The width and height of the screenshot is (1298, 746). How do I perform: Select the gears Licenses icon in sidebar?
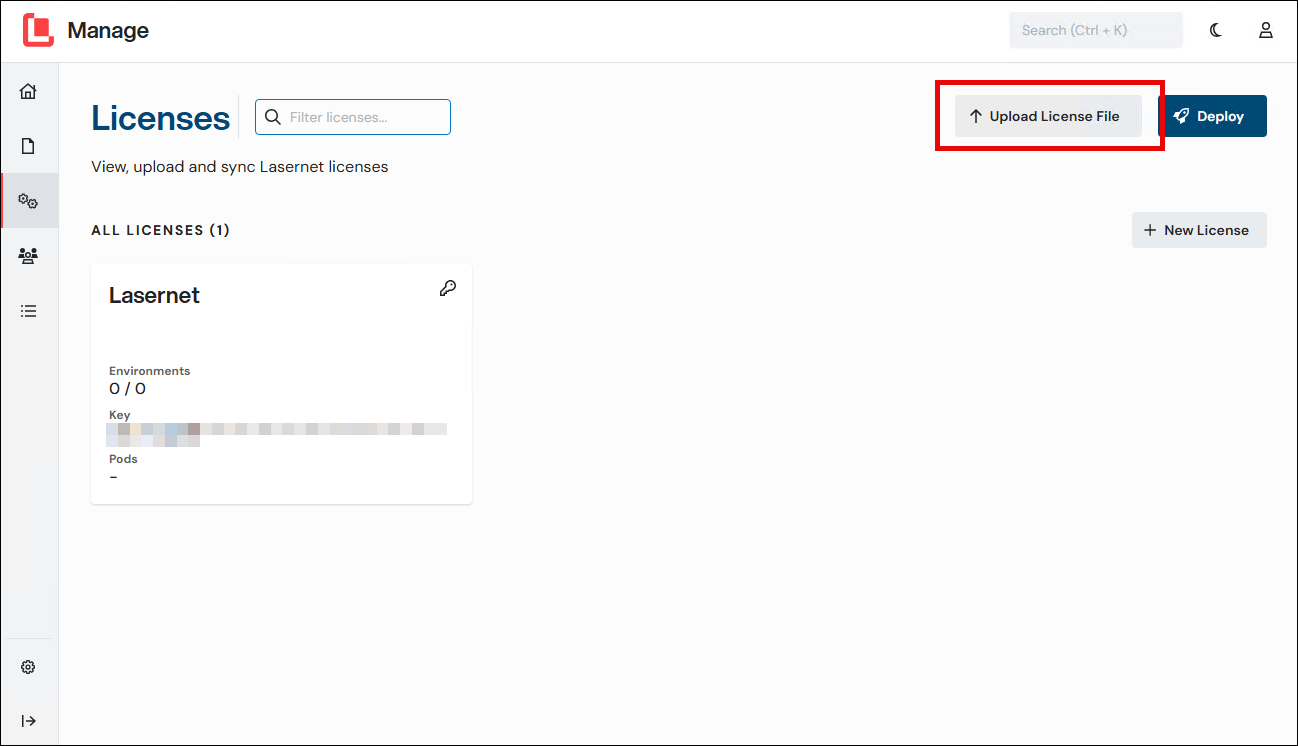click(28, 201)
